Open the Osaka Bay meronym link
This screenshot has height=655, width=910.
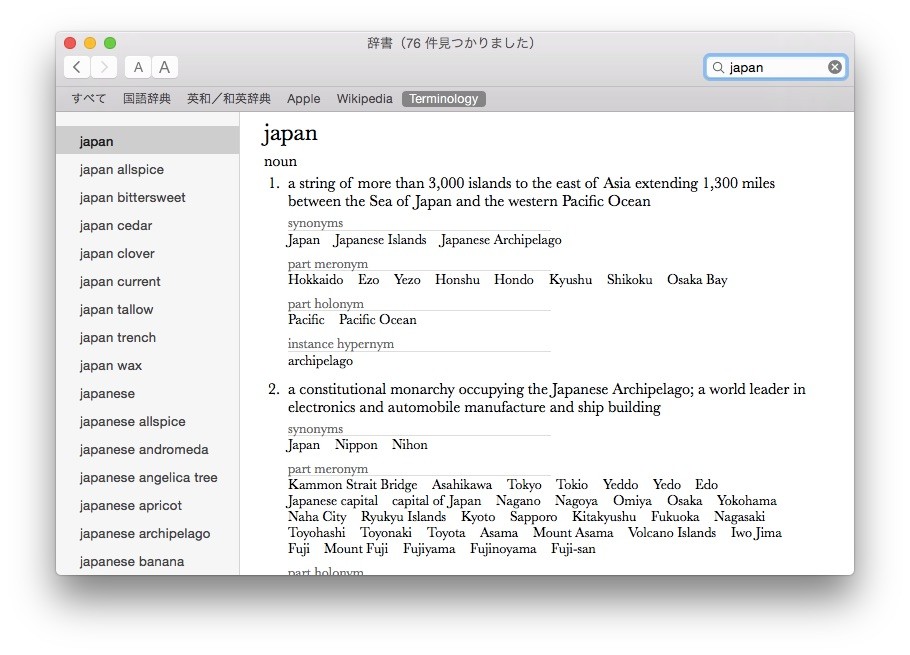[697, 280]
